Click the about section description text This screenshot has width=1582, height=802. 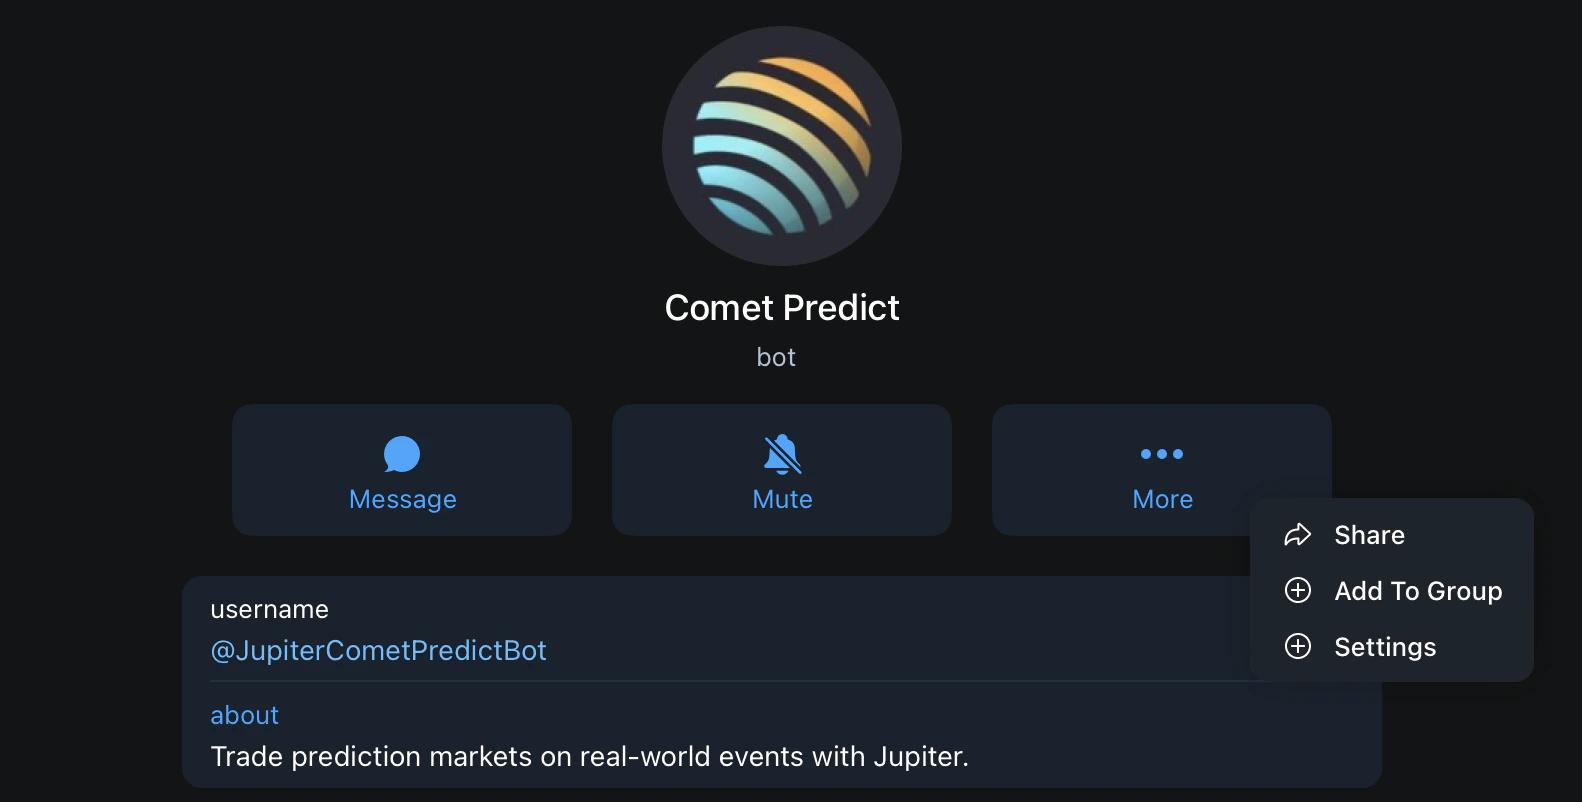coord(588,756)
